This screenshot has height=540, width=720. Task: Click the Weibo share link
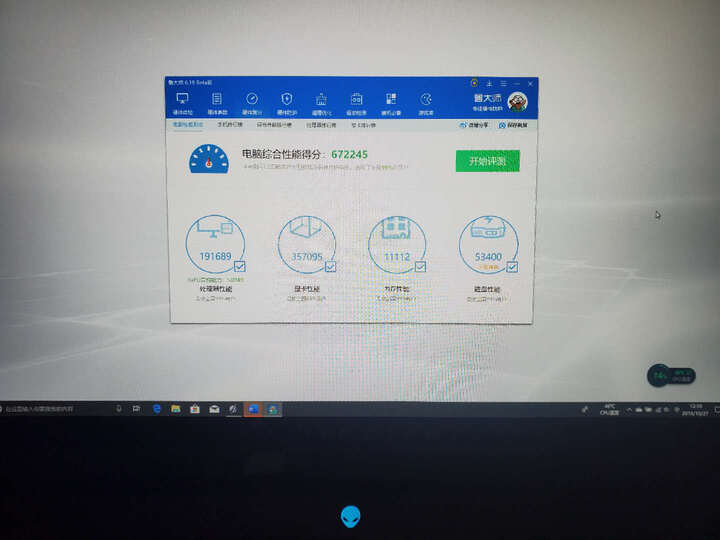474,125
